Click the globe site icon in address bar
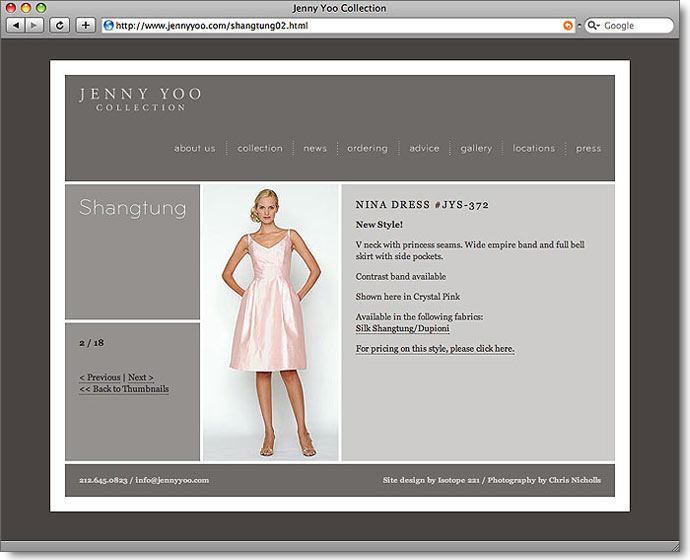The width and height of the screenshot is (690, 560). tap(108, 26)
